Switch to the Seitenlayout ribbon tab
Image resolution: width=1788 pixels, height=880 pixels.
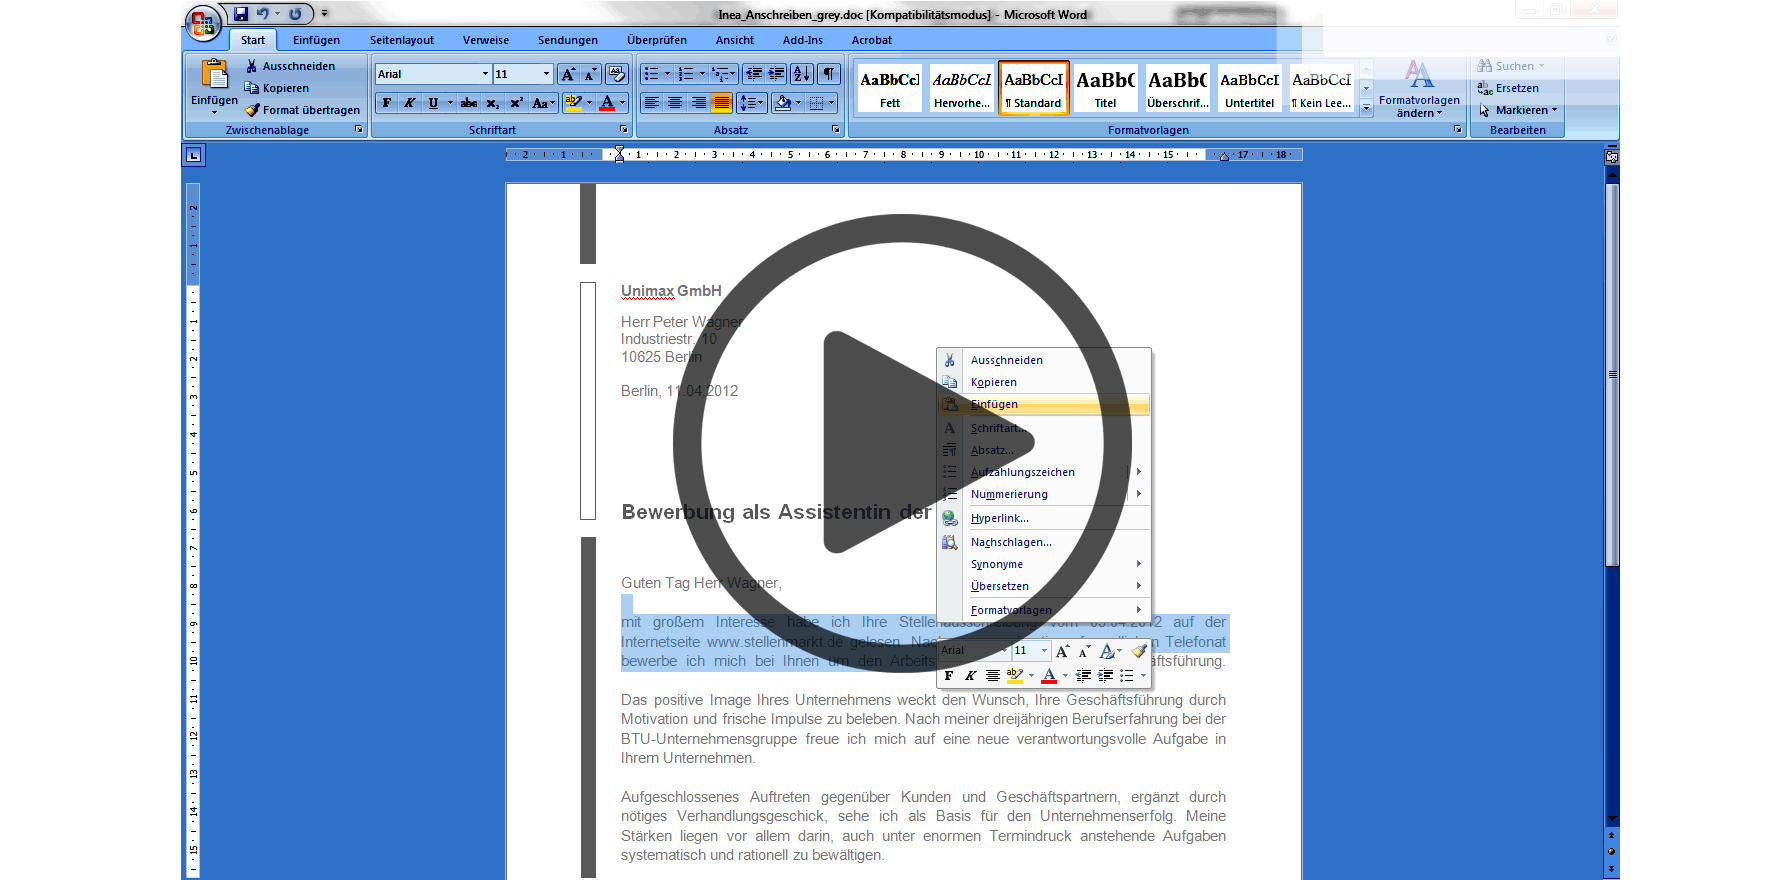(401, 40)
